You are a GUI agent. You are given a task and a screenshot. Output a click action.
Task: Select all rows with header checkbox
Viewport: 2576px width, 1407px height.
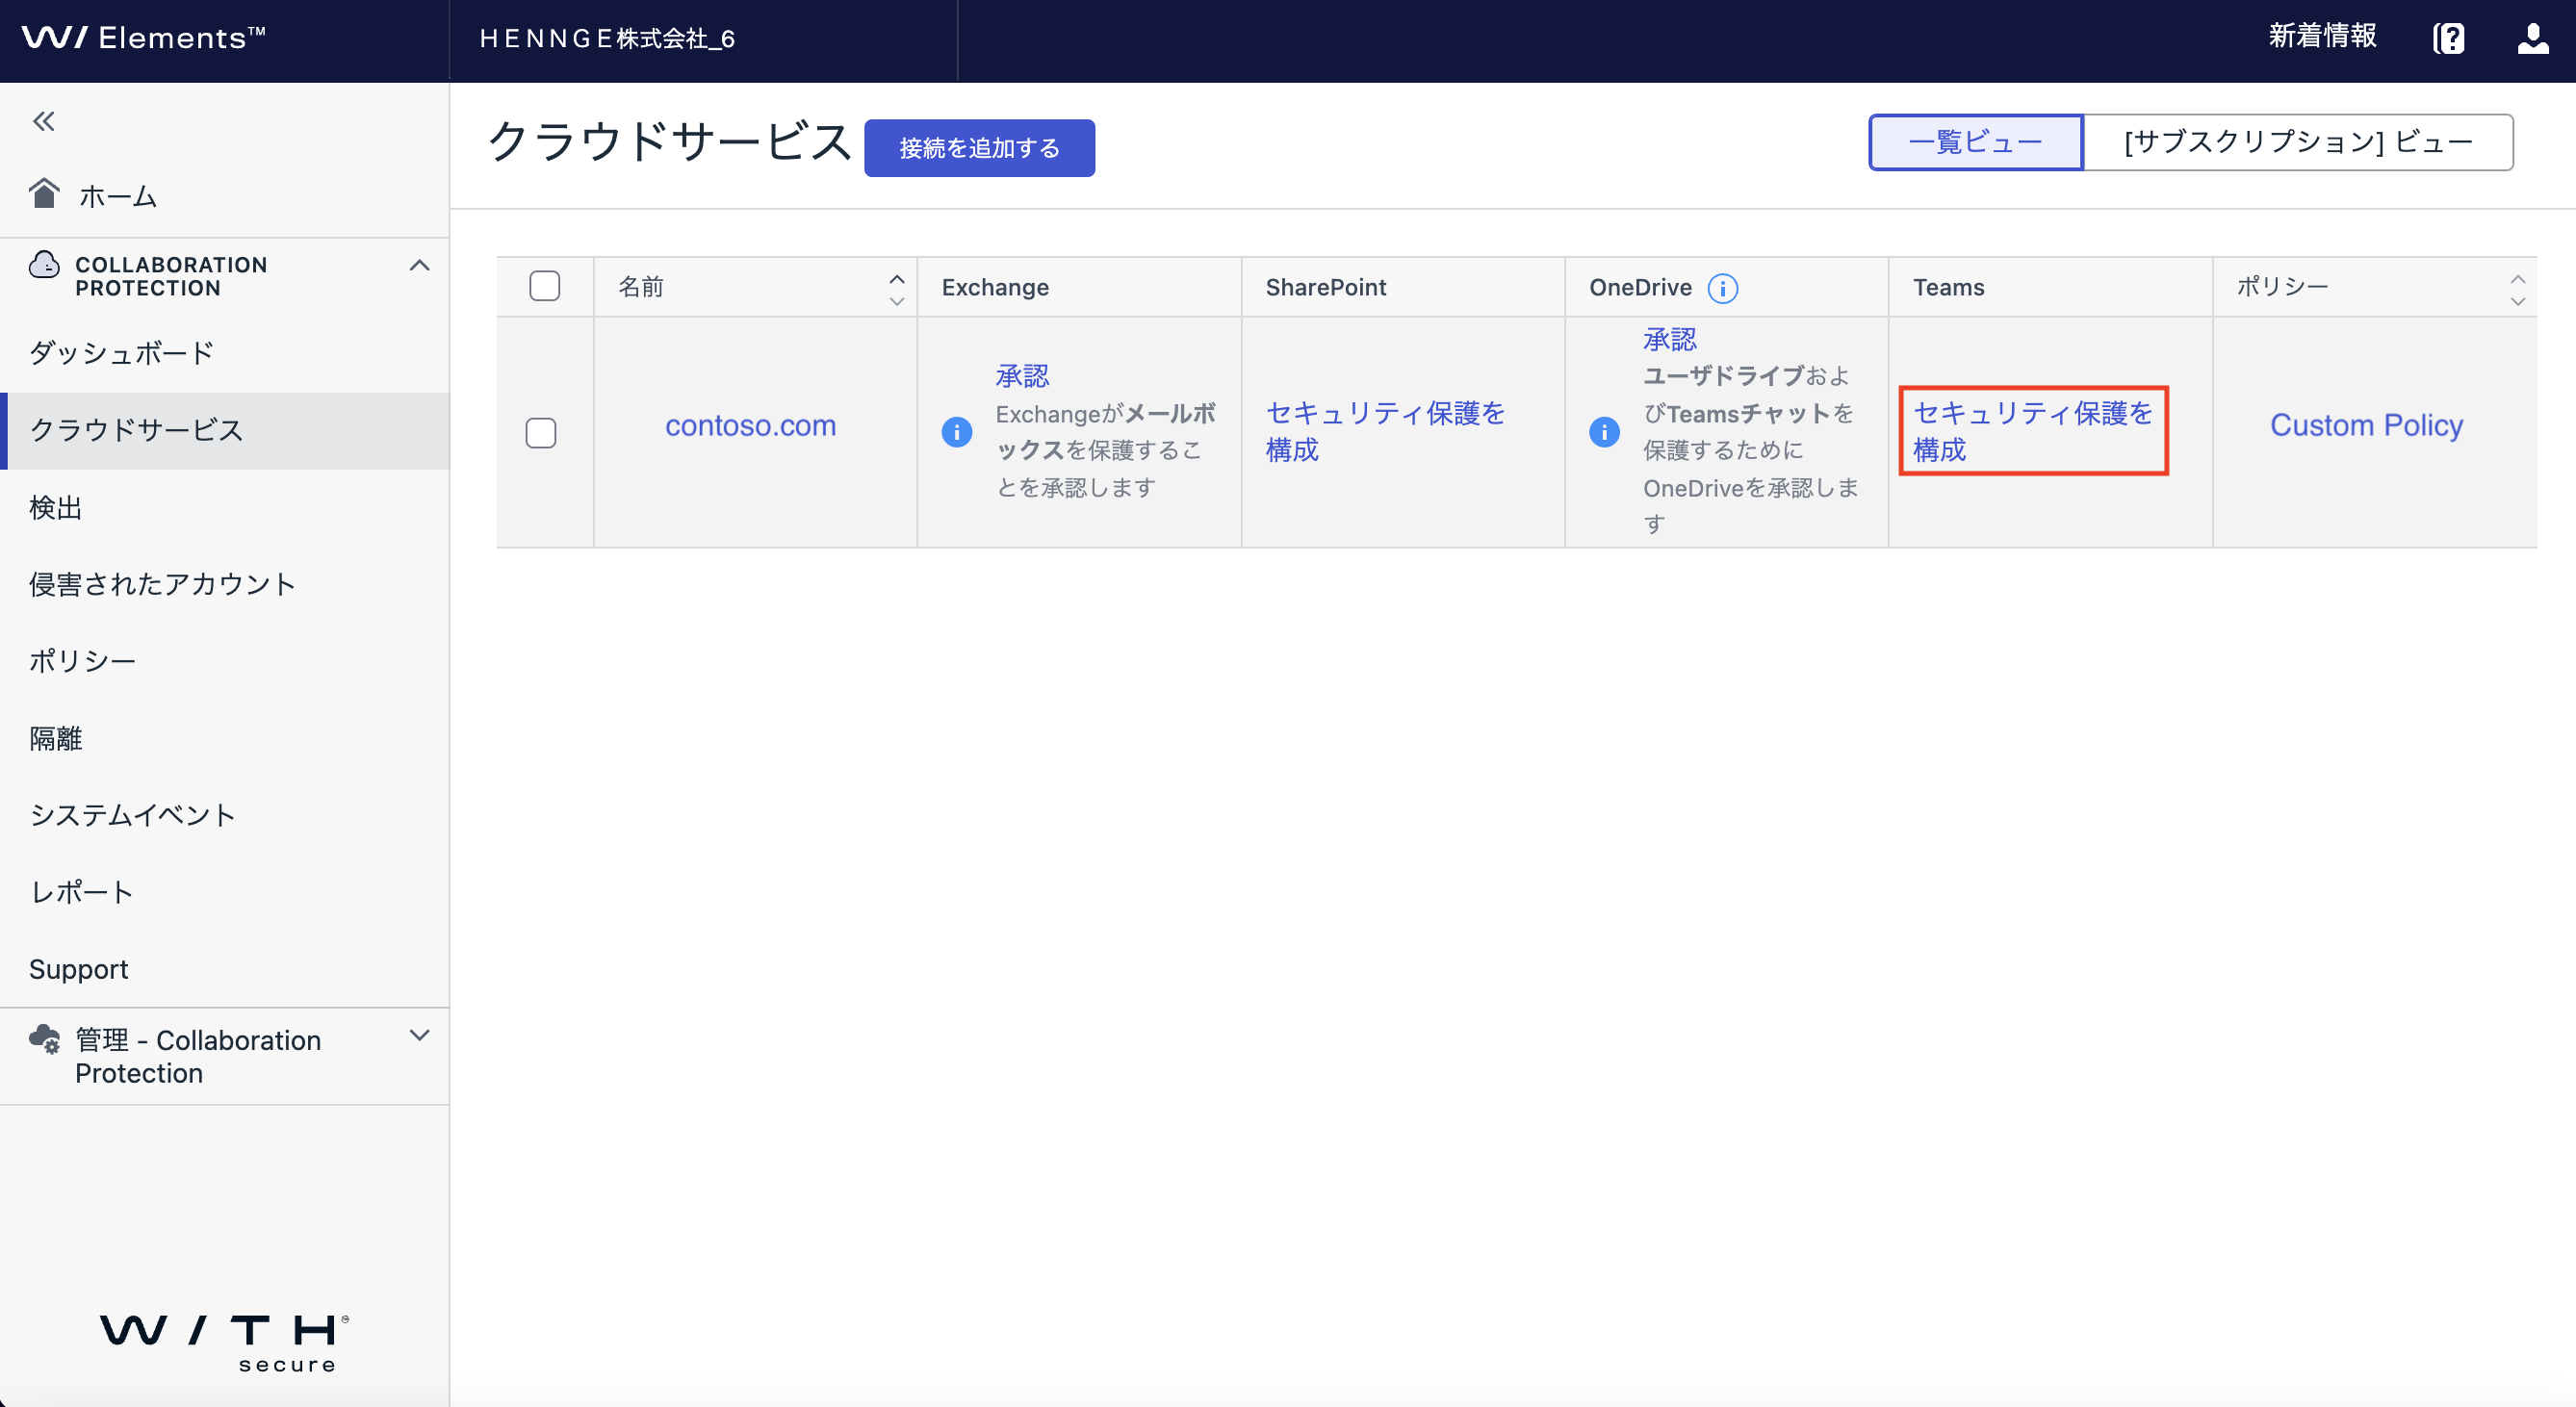pos(545,286)
